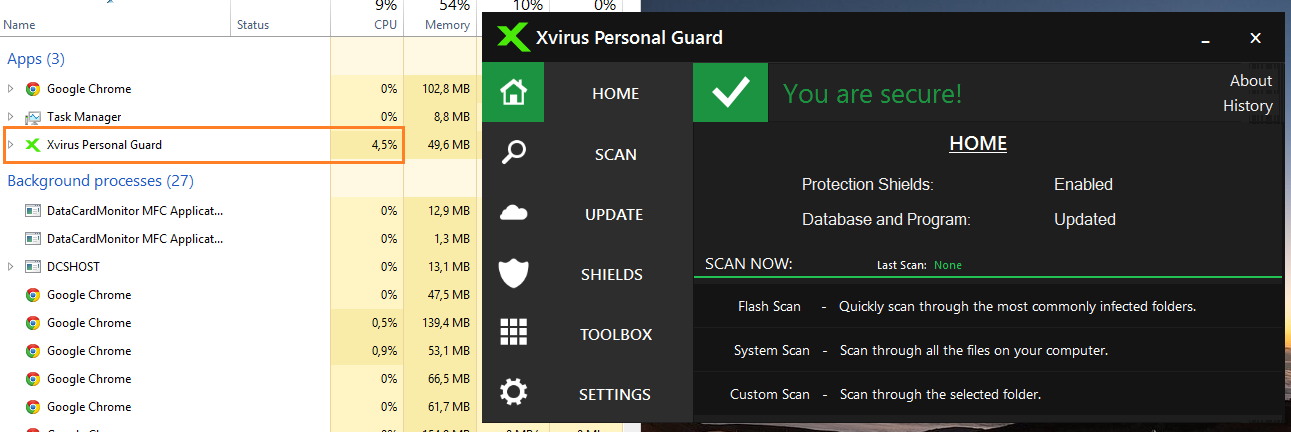Select the 4,5% CPU value for Xvirus
This screenshot has width=1291, height=432.
tap(384, 145)
